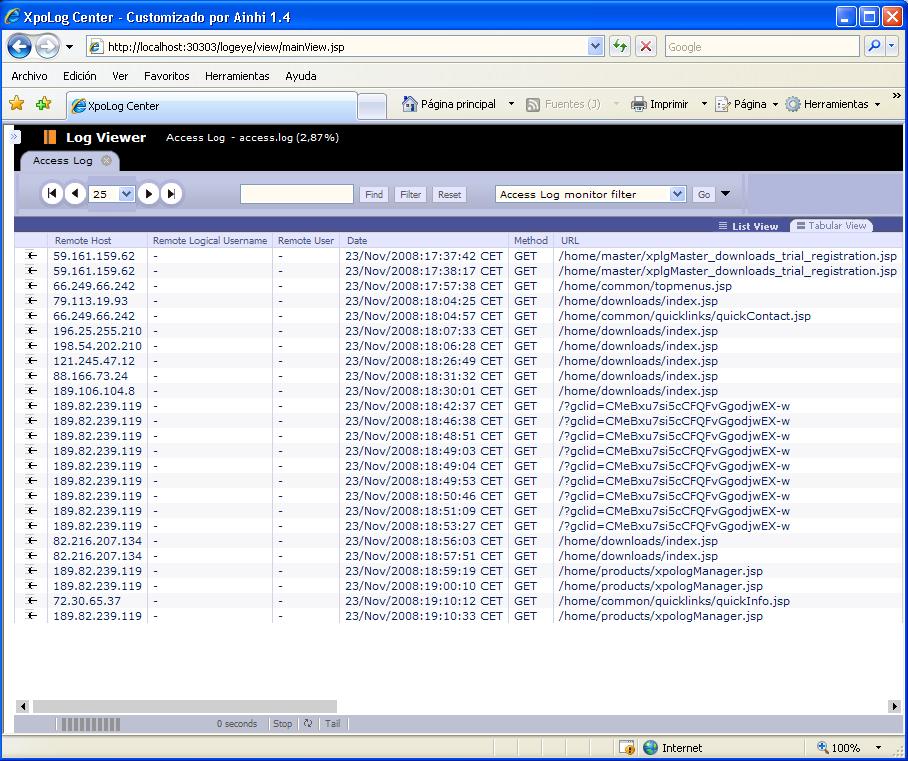
Task: Click horizontal scrollbar right arrow
Action: point(894,706)
